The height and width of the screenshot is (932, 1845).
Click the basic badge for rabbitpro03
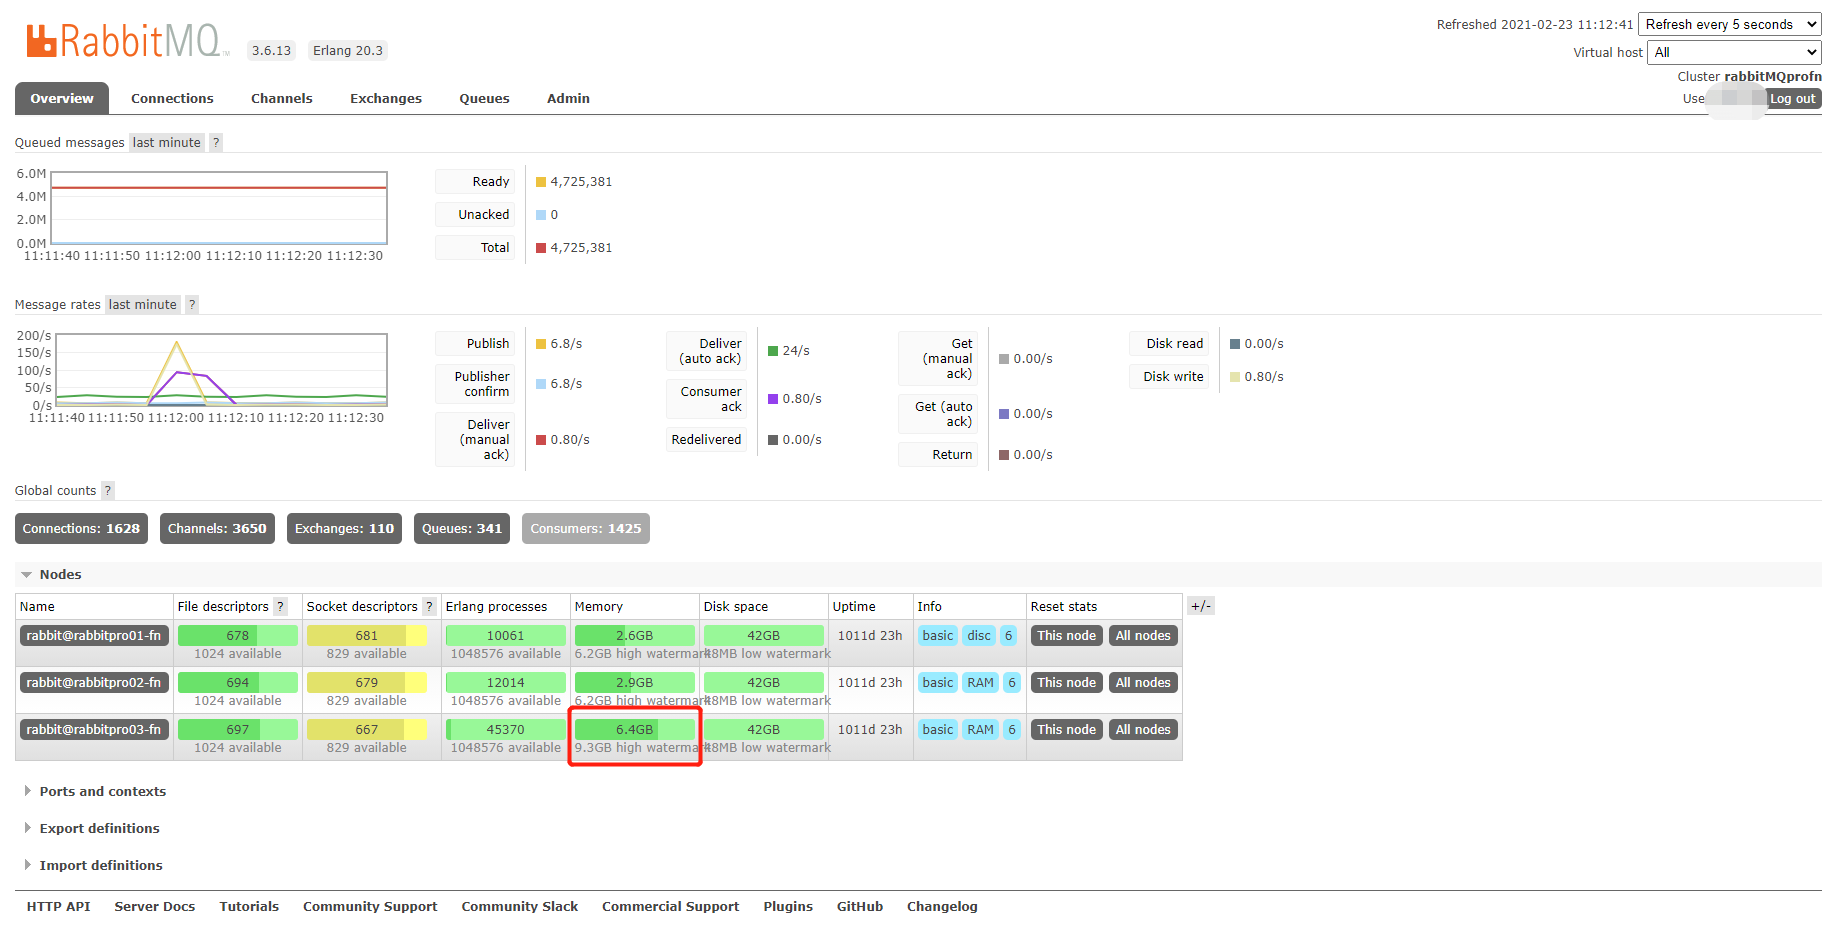click(938, 730)
